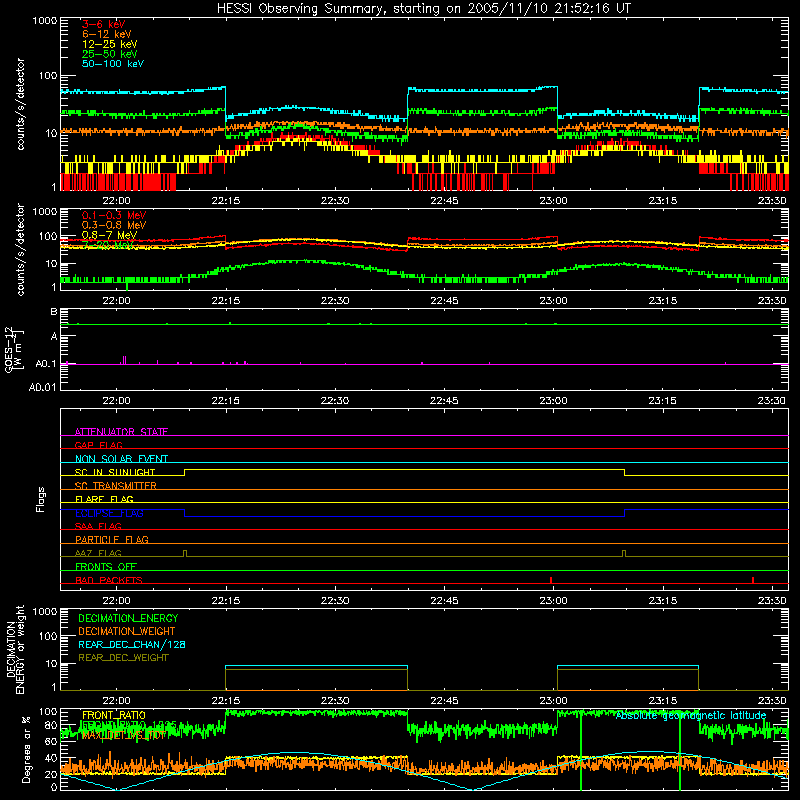Select the SAA_FLAG label
Screen dimensions: 800x800
98,526
